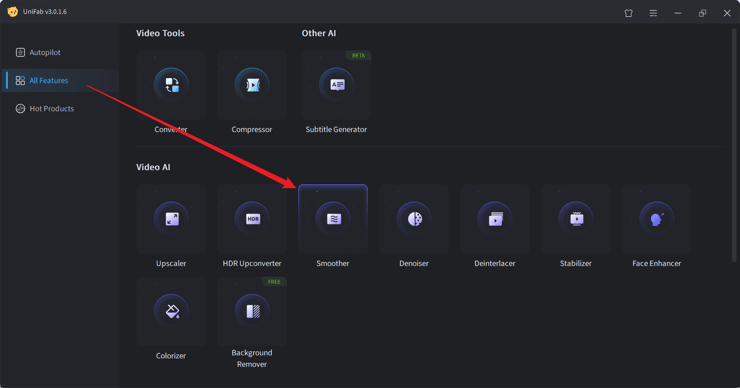The image size is (740, 388).
Task: Restore down the UniFab window
Action: point(702,13)
